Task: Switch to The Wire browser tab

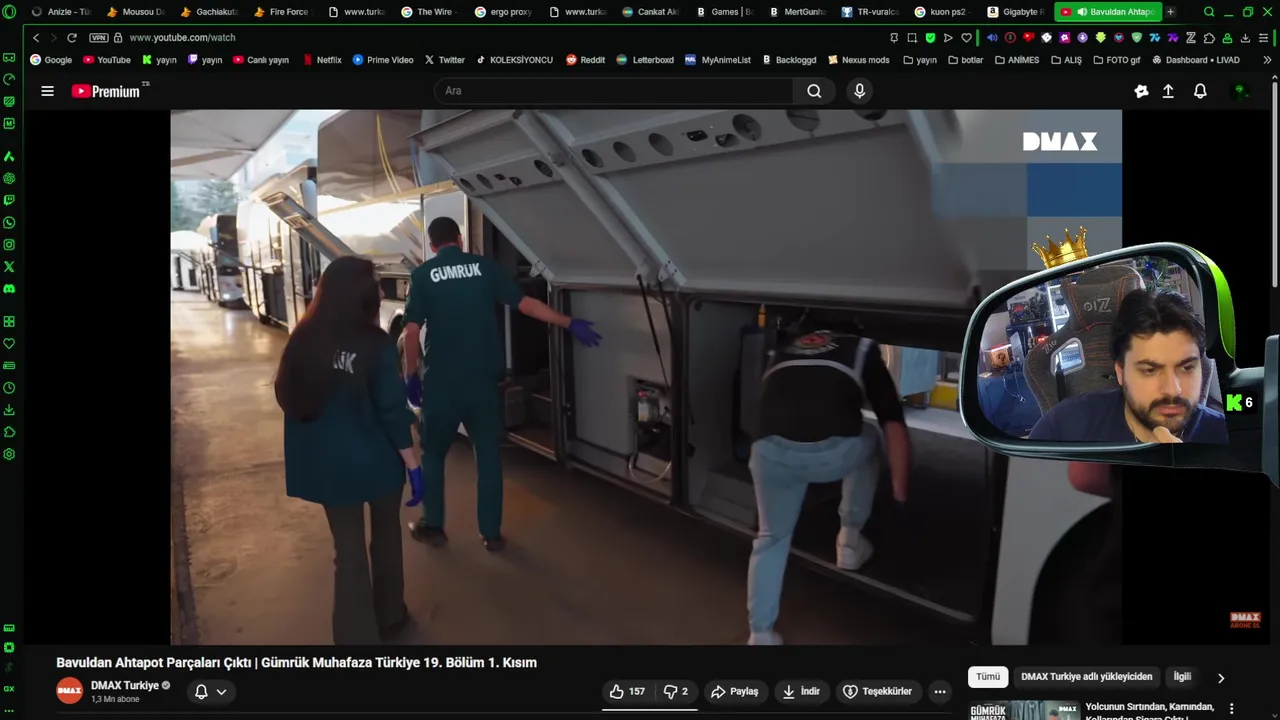Action: click(430, 12)
